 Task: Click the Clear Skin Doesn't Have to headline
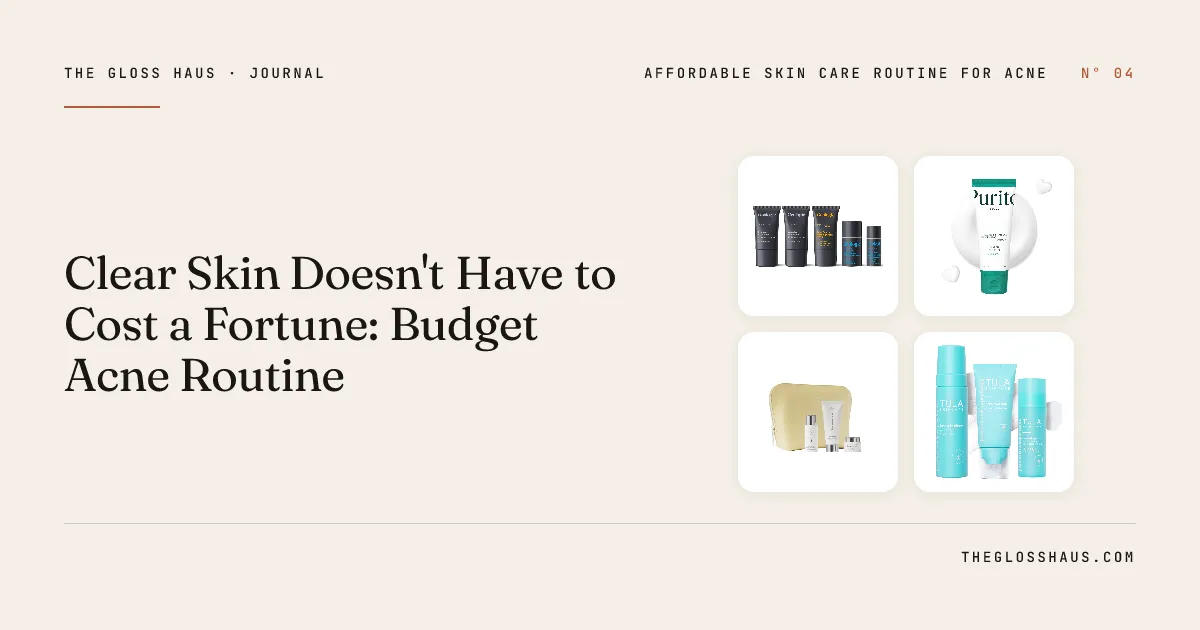(340, 274)
